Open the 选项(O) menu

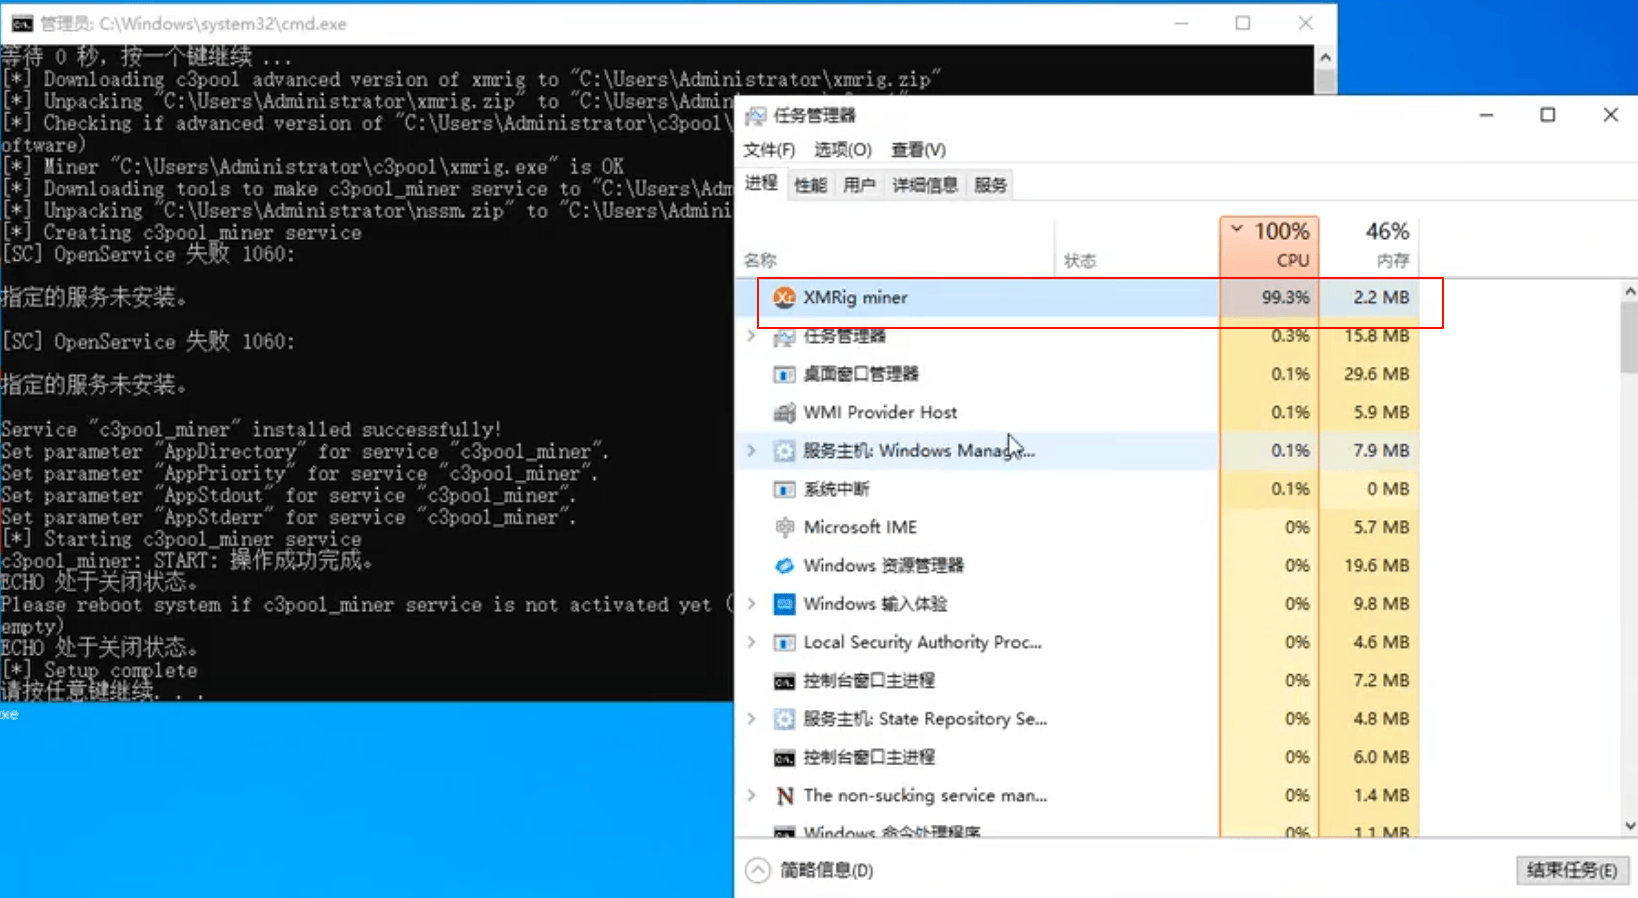[x=842, y=150]
